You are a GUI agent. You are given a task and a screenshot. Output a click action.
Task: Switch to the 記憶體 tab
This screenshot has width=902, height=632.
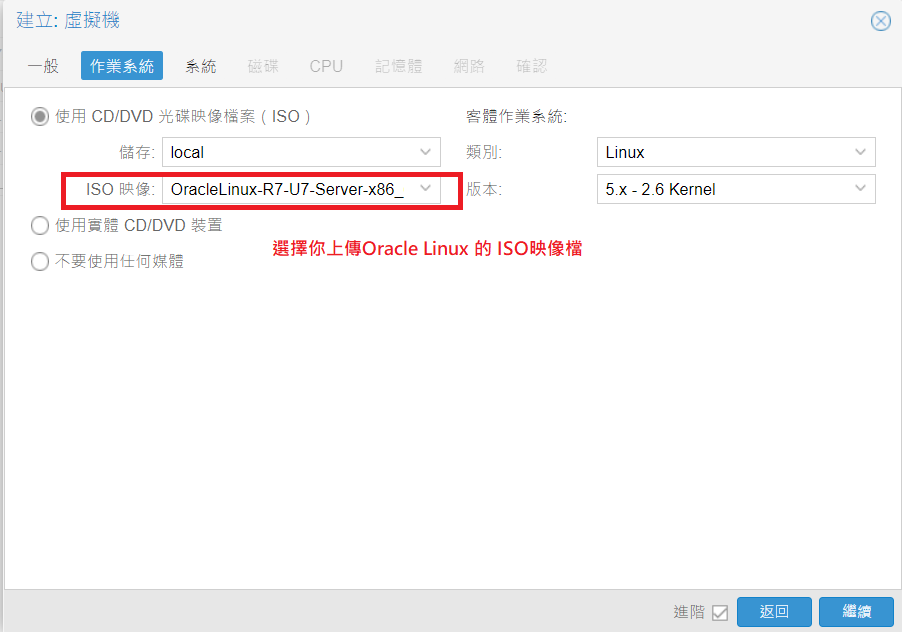[x=399, y=67]
